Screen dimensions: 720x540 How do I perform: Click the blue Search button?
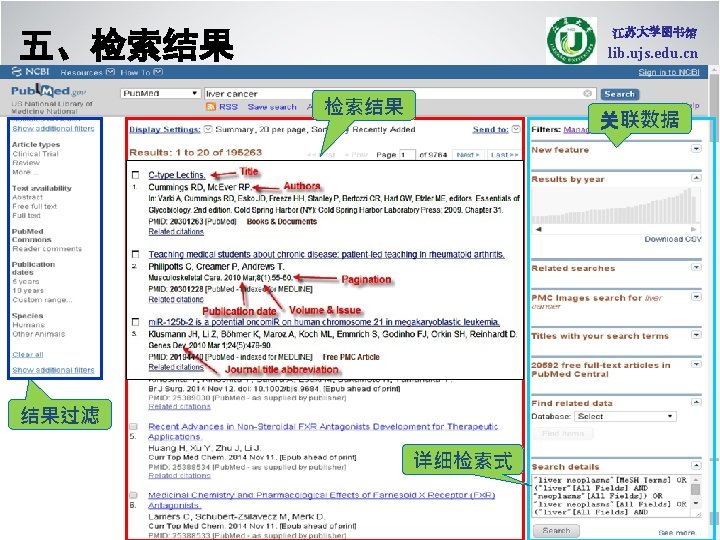[x=619, y=94]
